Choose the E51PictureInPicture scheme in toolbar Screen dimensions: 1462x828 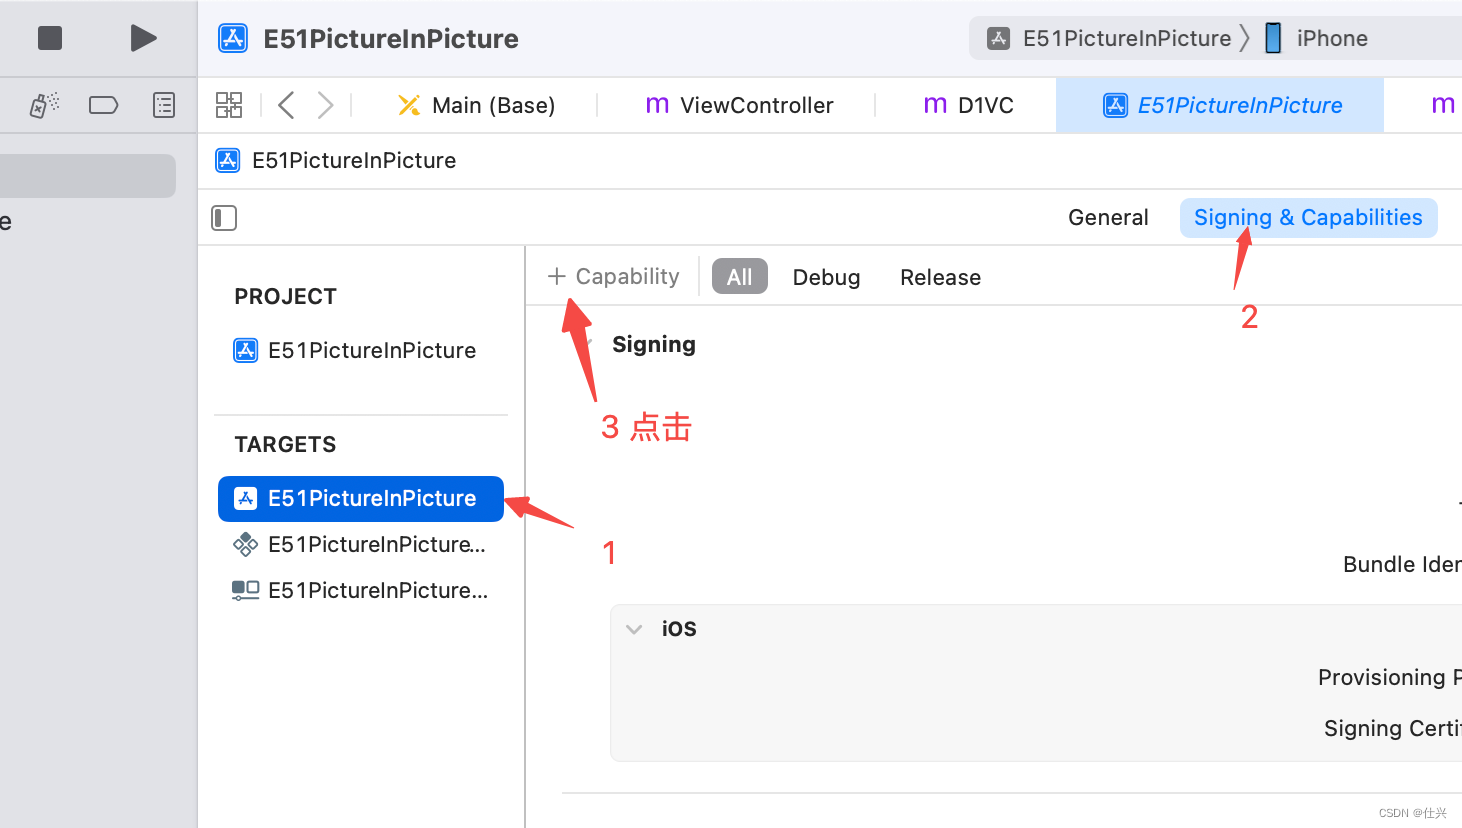coord(1109,38)
